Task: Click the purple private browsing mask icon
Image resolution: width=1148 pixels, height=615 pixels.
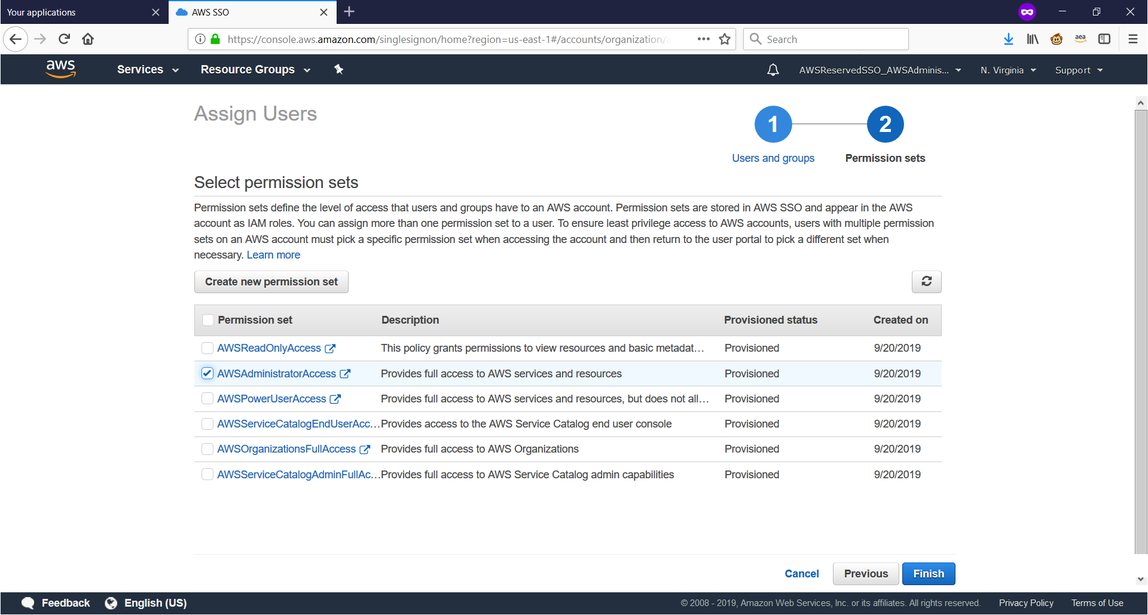Action: tap(1027, 12)
